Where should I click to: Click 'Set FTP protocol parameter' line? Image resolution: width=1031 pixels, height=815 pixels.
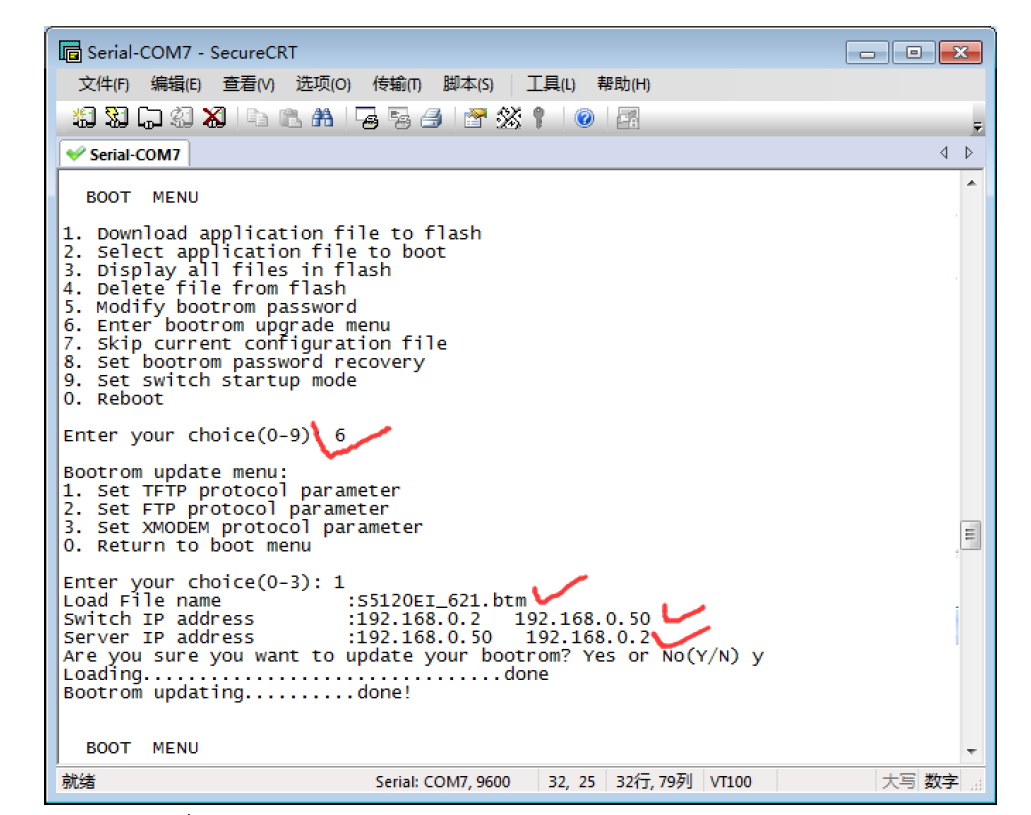pos(226,509)
